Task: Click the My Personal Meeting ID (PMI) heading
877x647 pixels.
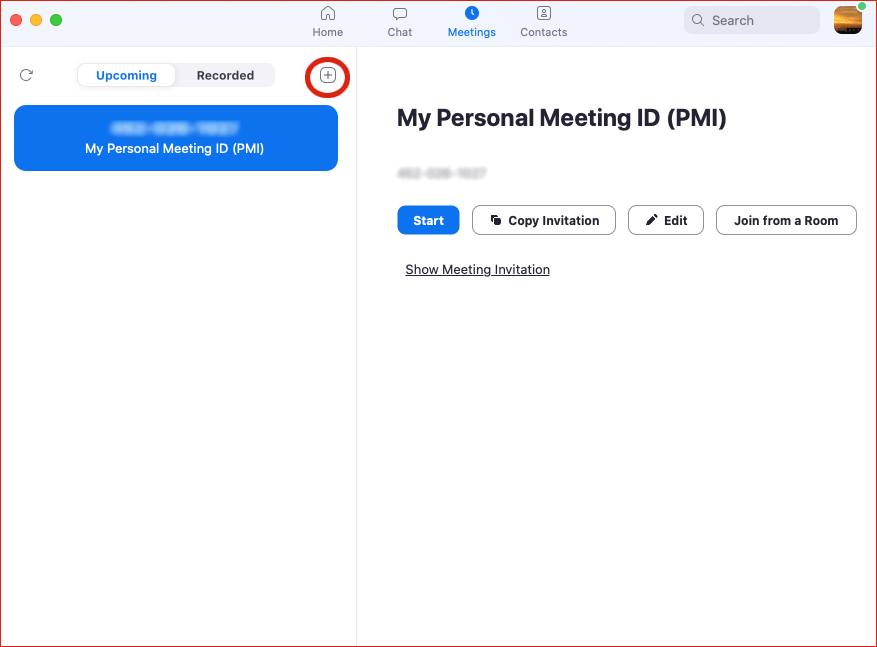Action: 562,119
